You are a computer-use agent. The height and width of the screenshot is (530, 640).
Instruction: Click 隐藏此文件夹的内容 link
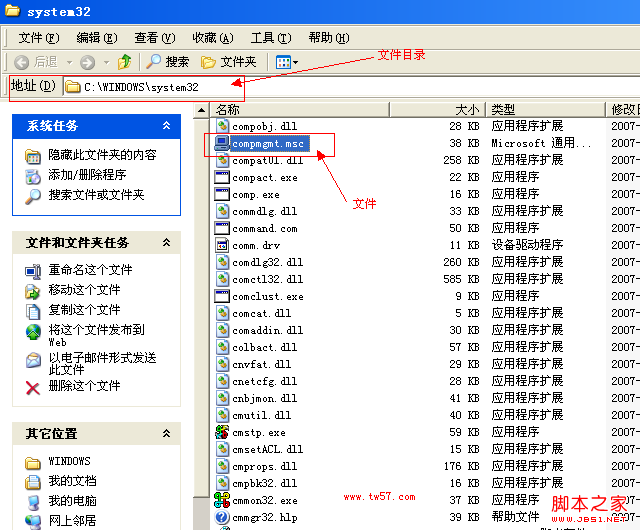coord(102,155)
